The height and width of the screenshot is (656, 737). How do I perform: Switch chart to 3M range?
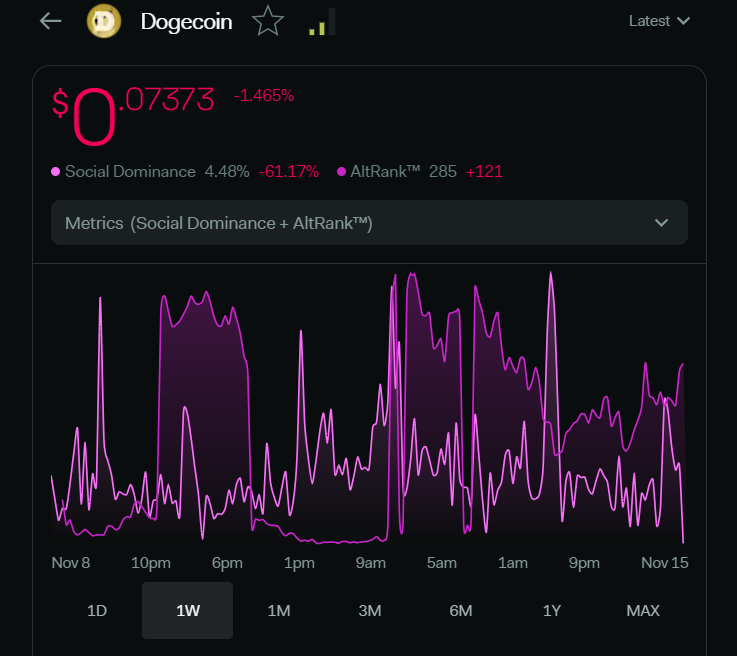tap(370, 610)
